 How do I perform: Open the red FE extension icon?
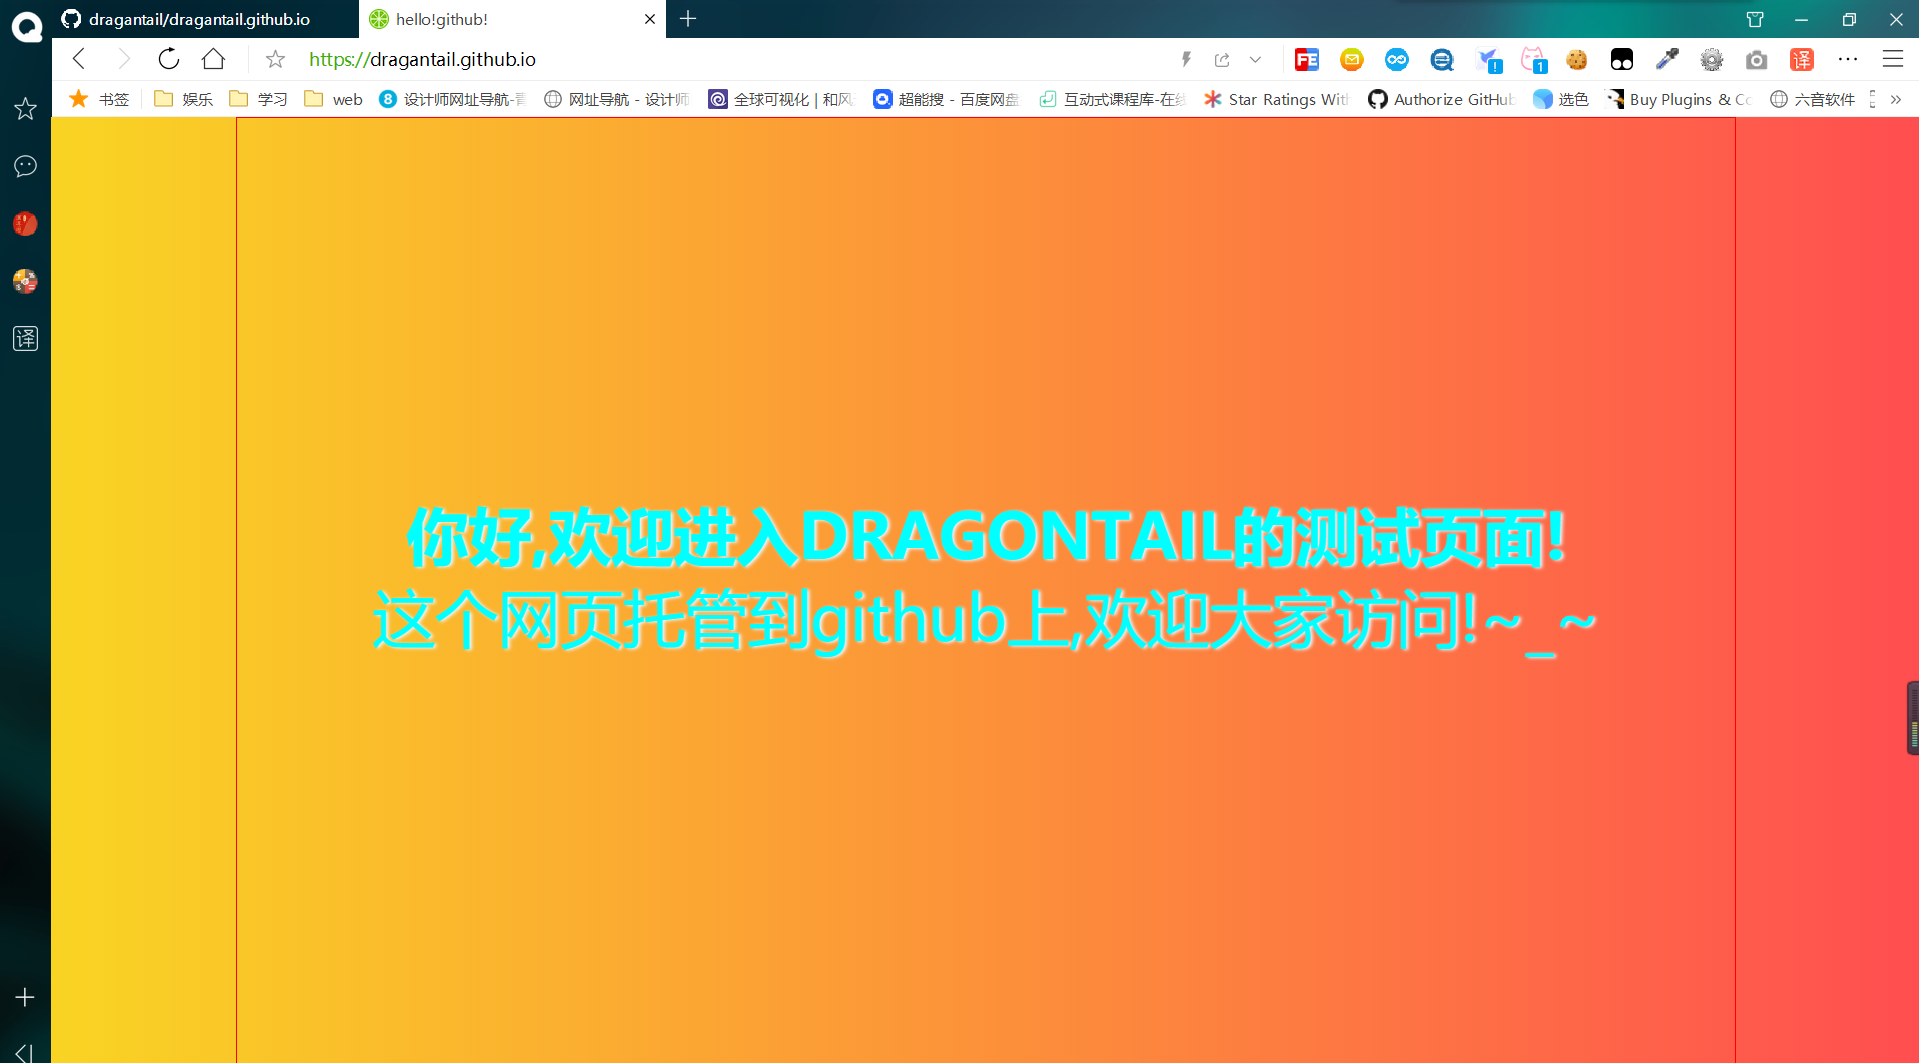click(x=1307, y=60)
